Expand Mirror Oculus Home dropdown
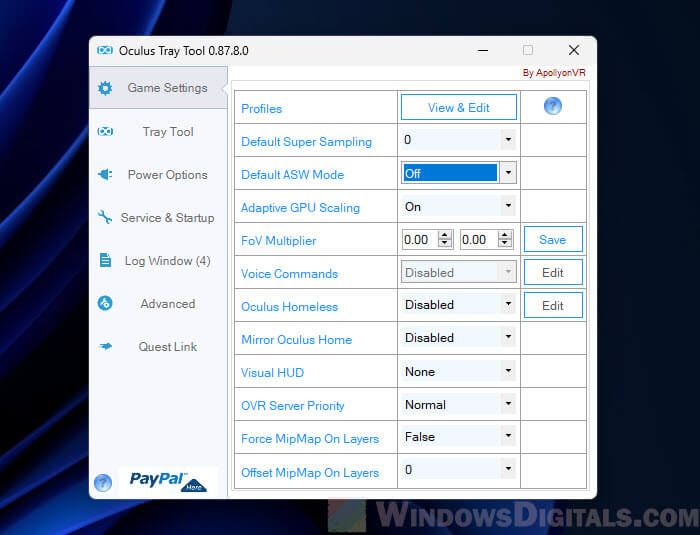Image resolution: width=700 pixels, height=535 pixels. (x=508, y=337)
